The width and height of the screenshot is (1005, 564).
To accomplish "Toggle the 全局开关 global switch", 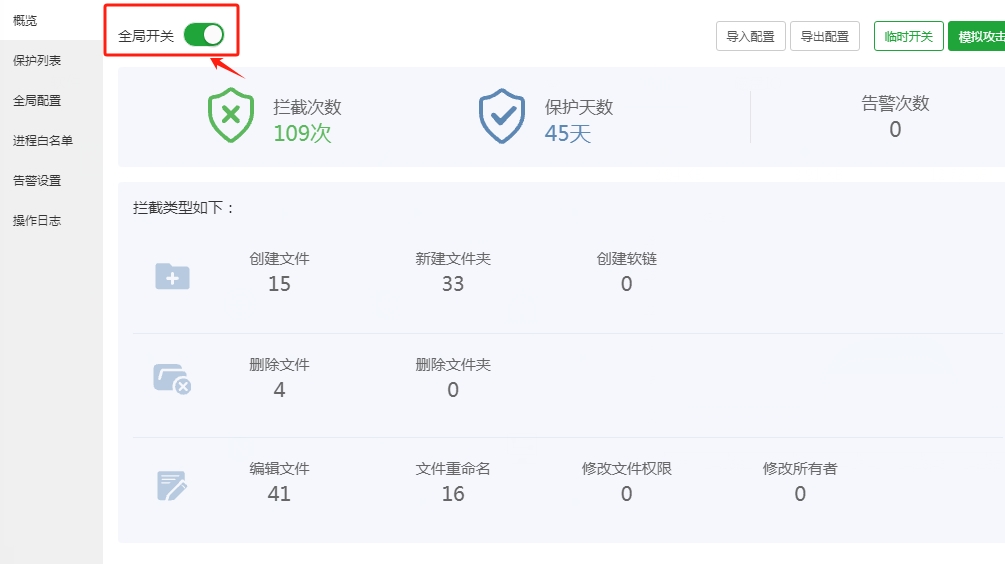I will click(204, 35).
